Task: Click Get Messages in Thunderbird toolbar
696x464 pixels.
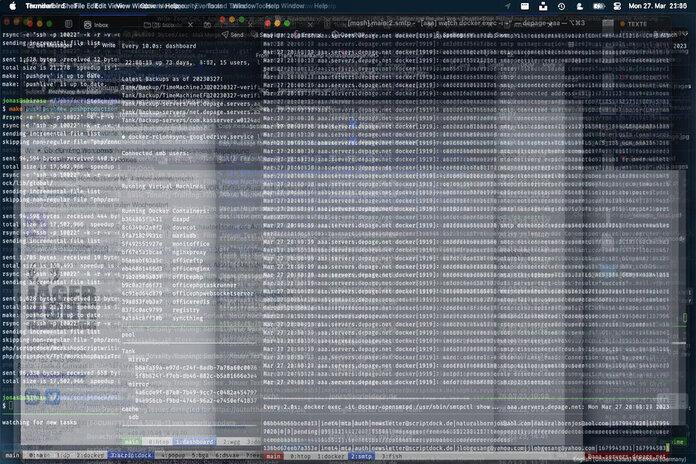Action: tap(52, 45)
